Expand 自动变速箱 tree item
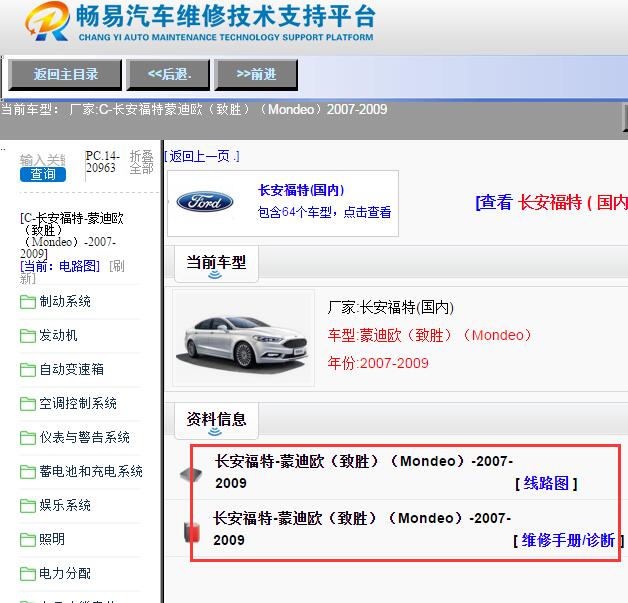Image resolution: width=628 pixels, height=603 pixels. (72, 370)
